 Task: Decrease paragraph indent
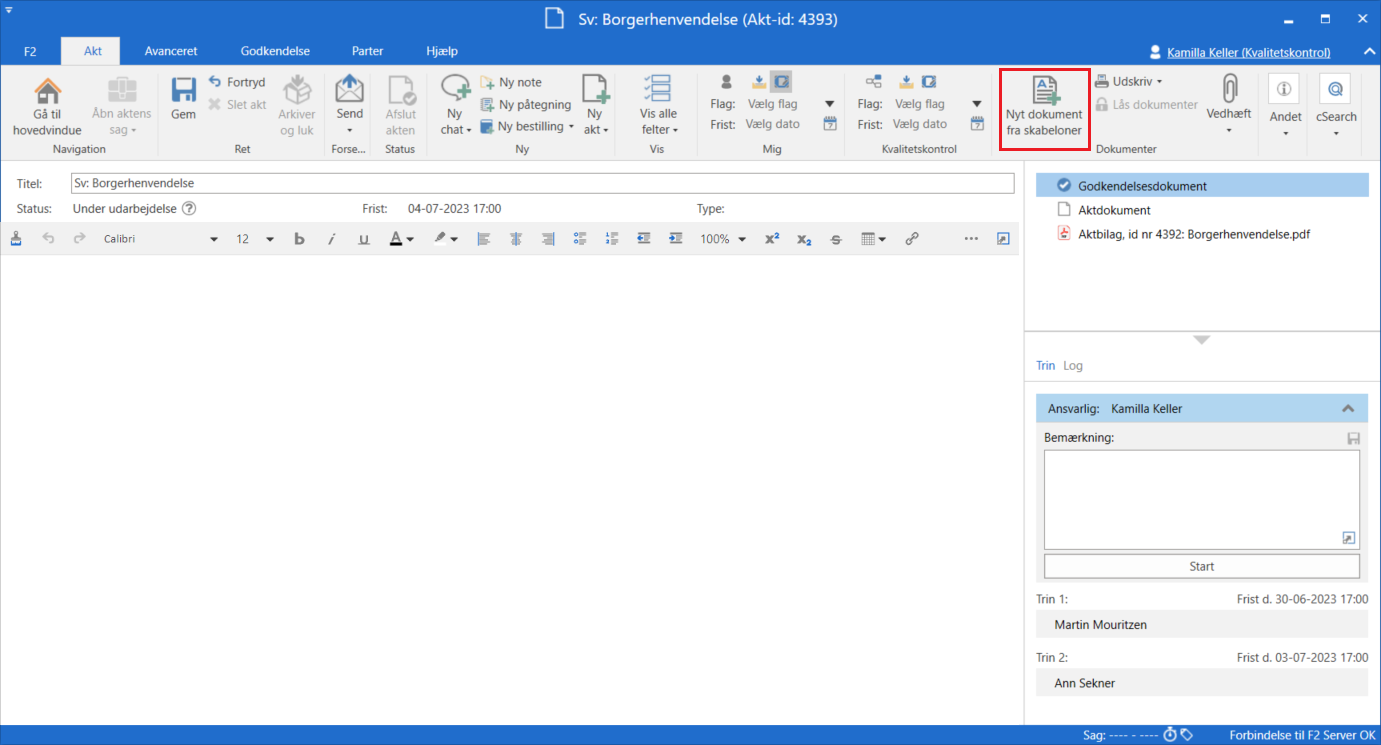644,239
